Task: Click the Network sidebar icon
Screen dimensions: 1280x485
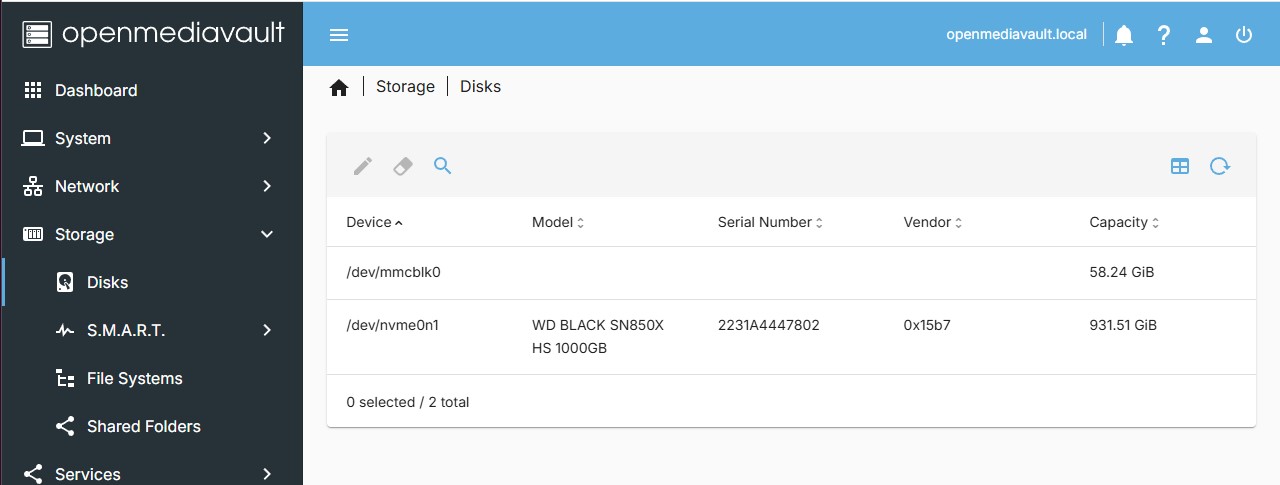Action: pyautogui.click(x=33, y=186)
